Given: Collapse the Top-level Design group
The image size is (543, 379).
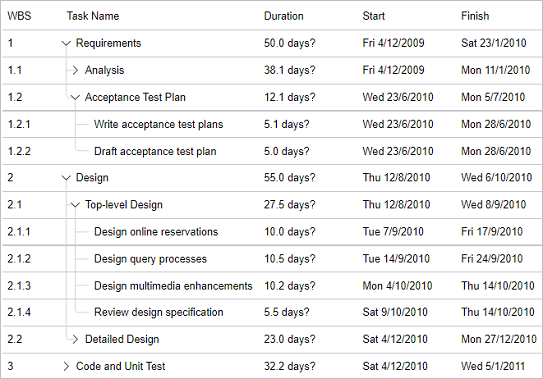Looking at the screenshot, I should pos(75,205).
